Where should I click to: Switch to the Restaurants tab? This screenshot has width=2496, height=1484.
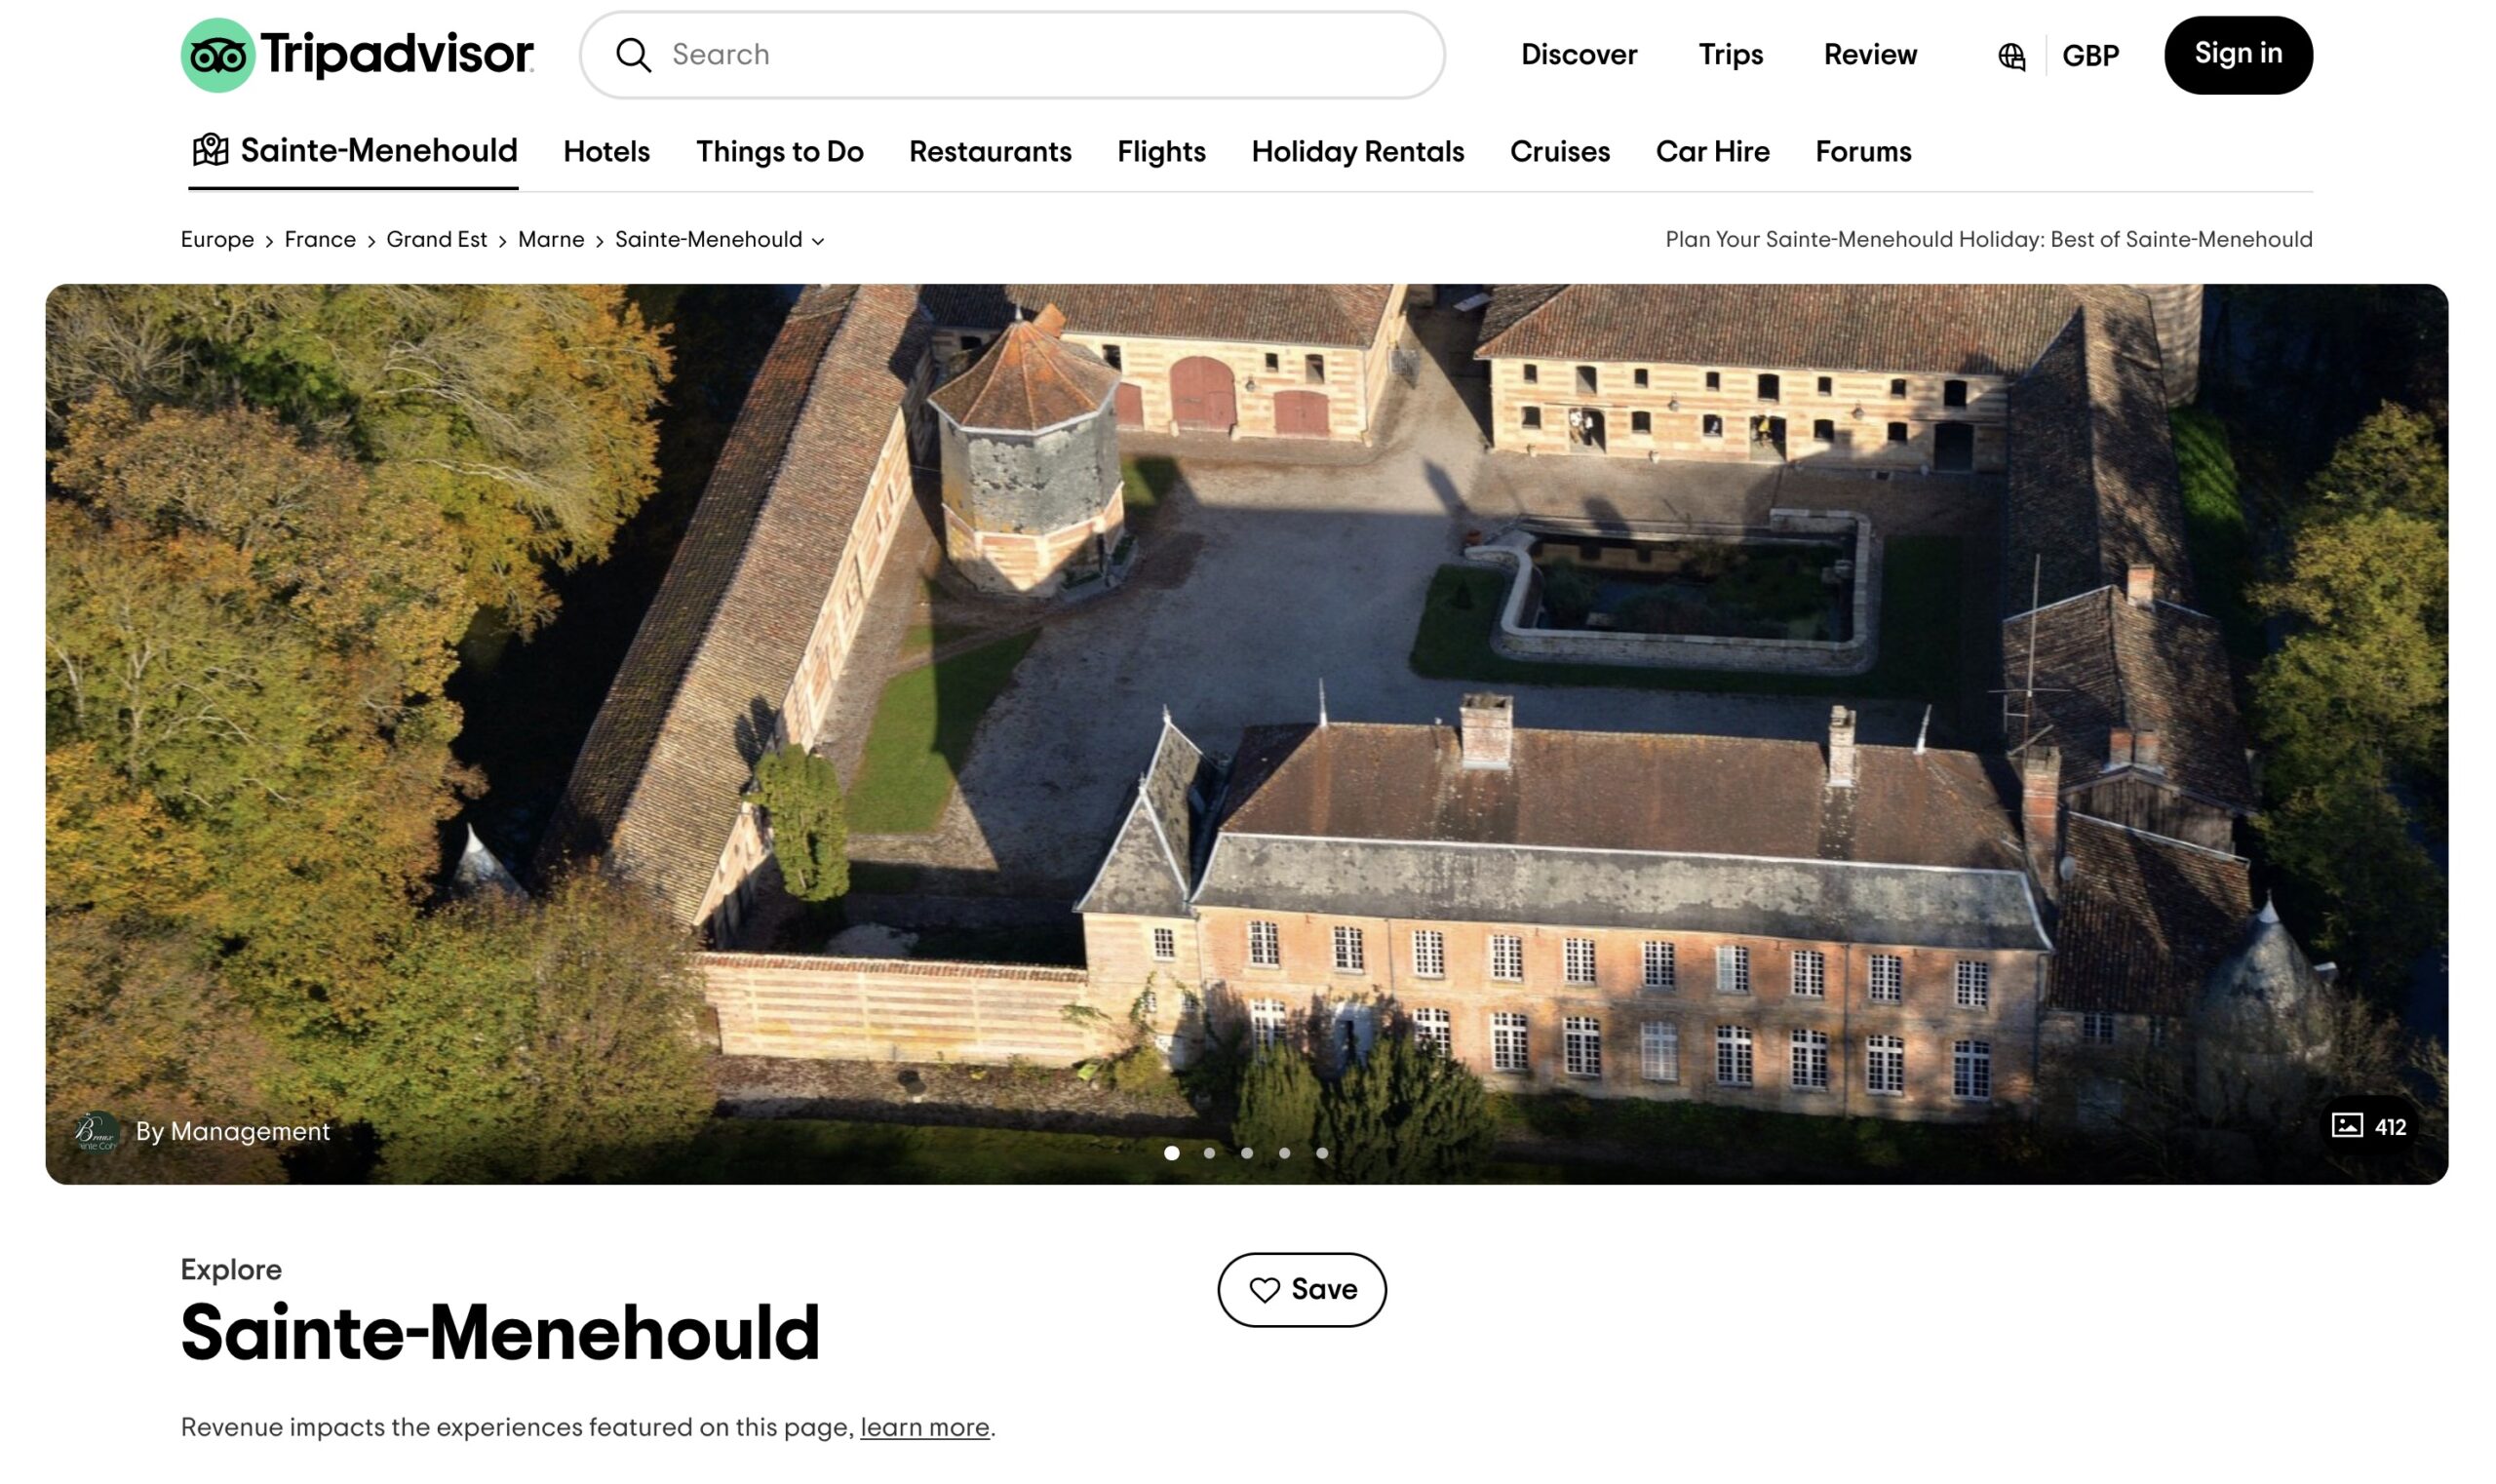[989, 152]
